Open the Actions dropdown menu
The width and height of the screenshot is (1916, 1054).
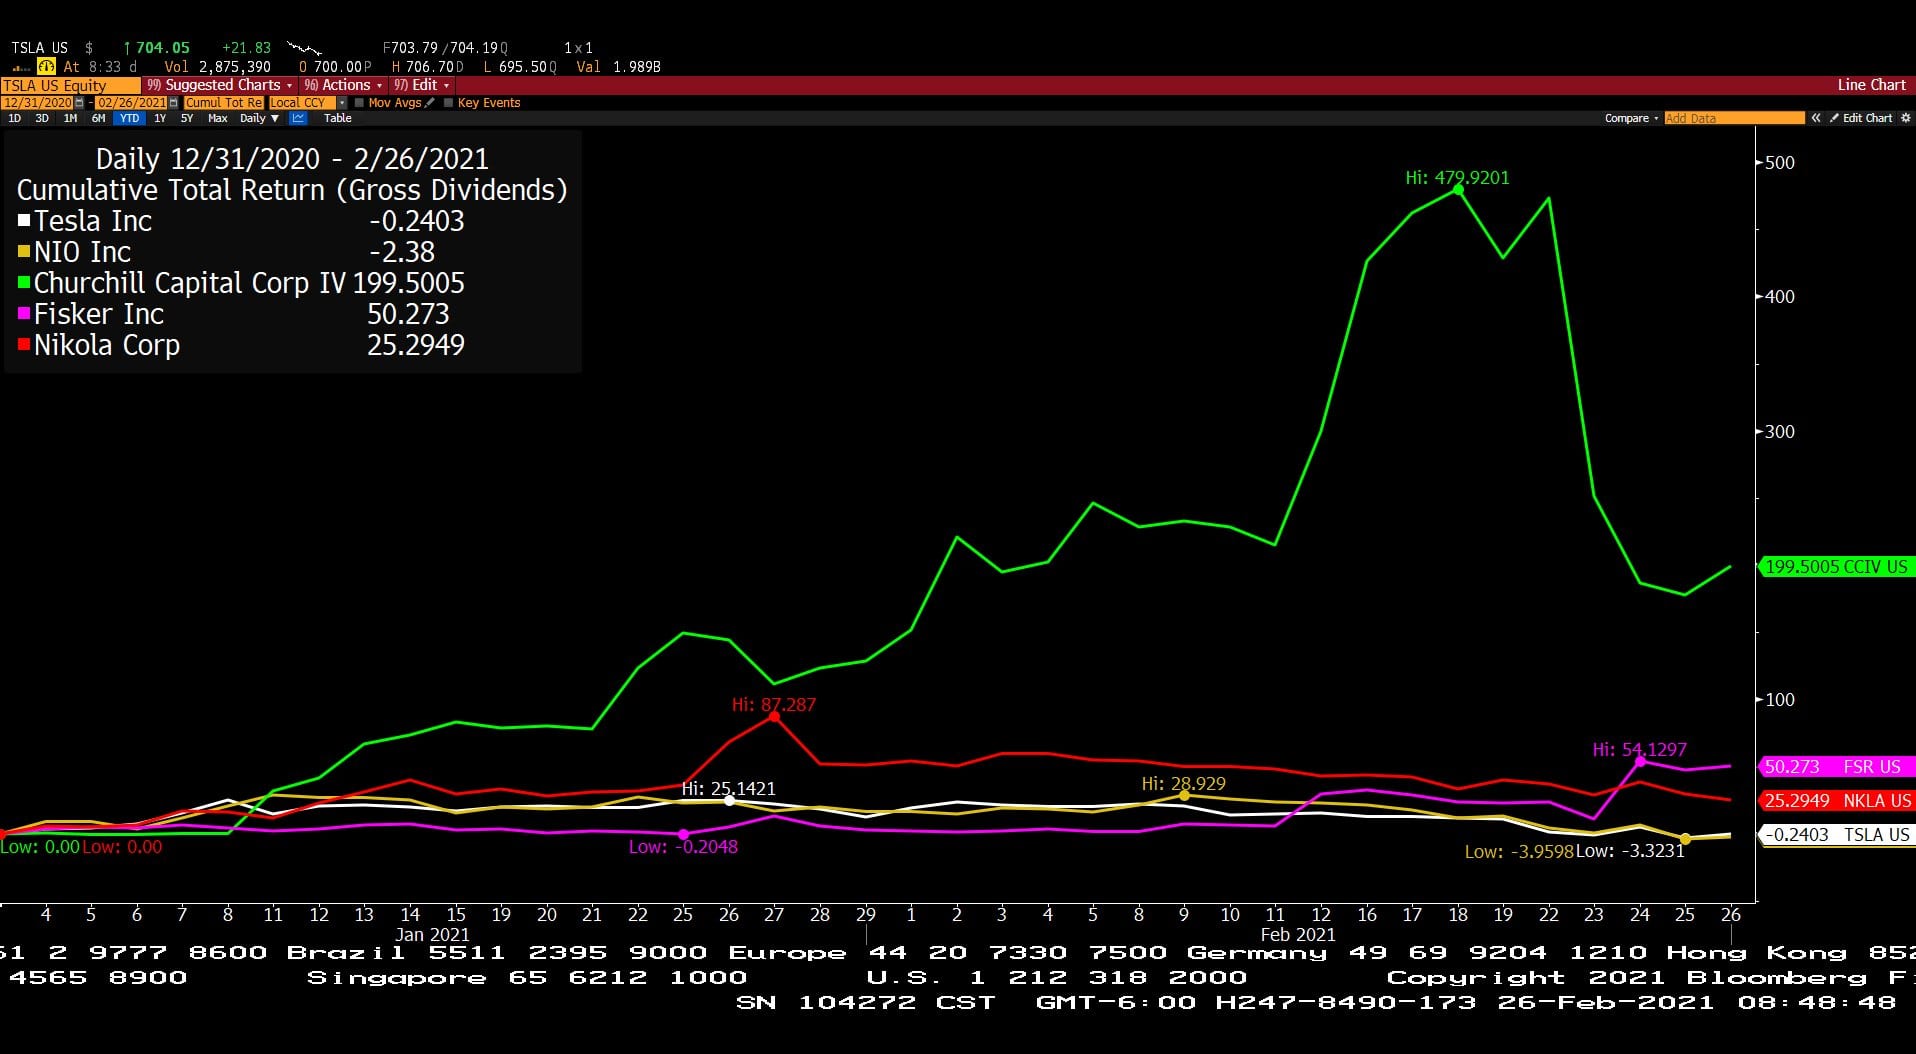(343, 85)
